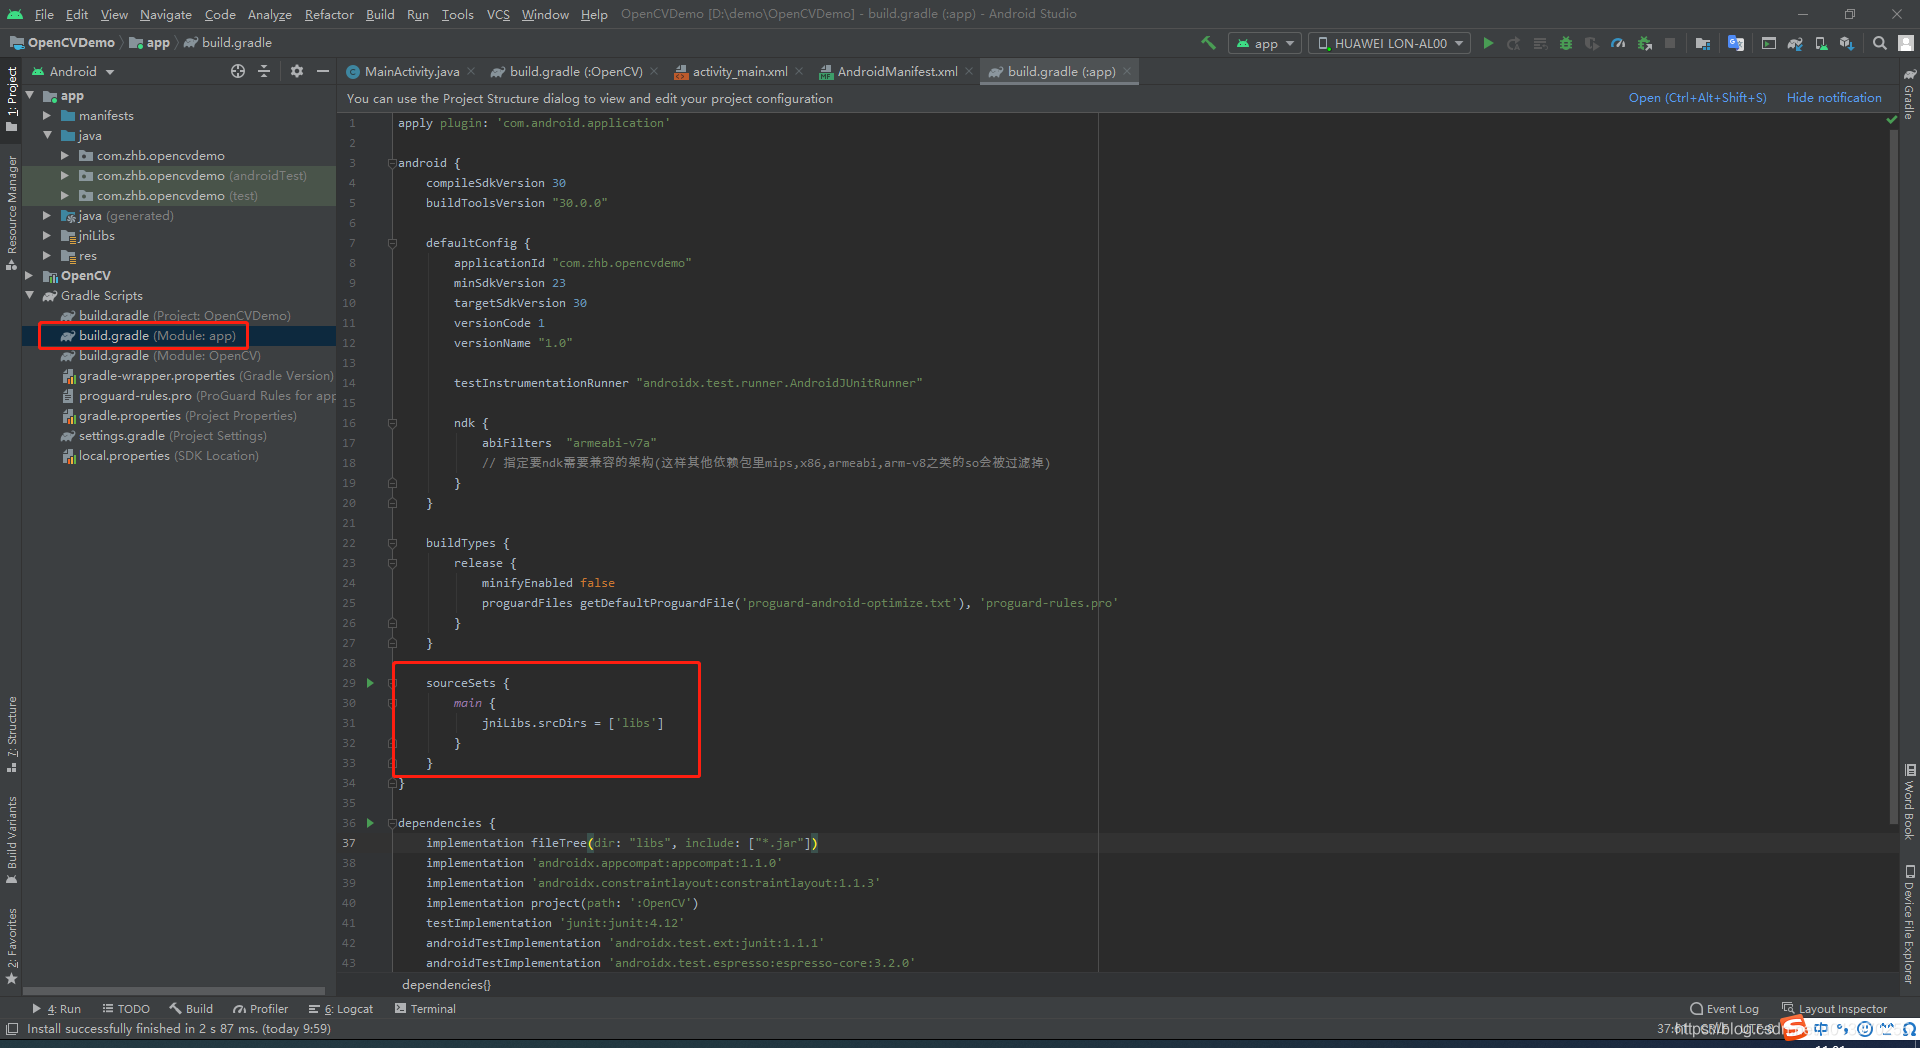
Task: Open the Terminal tool window button
Action: point(425,1009)
